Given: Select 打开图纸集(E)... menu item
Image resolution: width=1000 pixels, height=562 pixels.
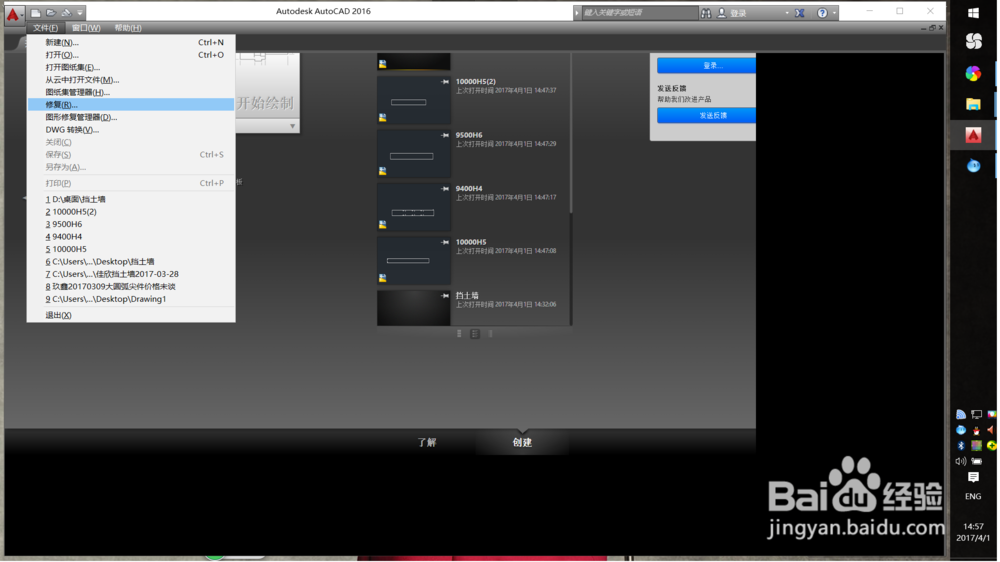Looking at the screenshot, I should [x=131, y=68].
